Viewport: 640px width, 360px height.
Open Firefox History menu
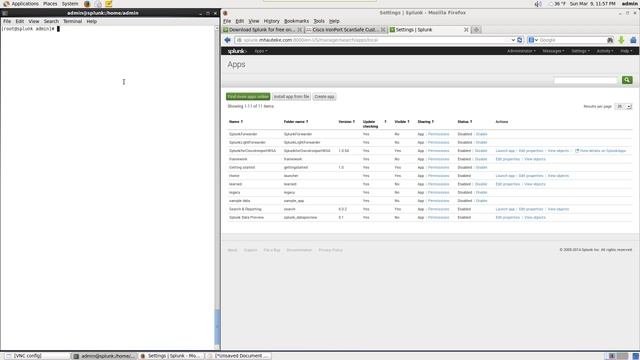pos(271,21)
